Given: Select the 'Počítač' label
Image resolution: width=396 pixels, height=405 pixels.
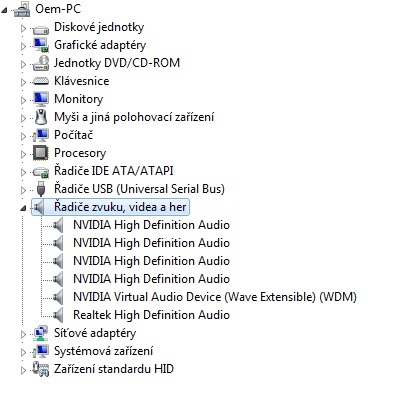Looking at the screenshot, I should (x=73, y=135).
